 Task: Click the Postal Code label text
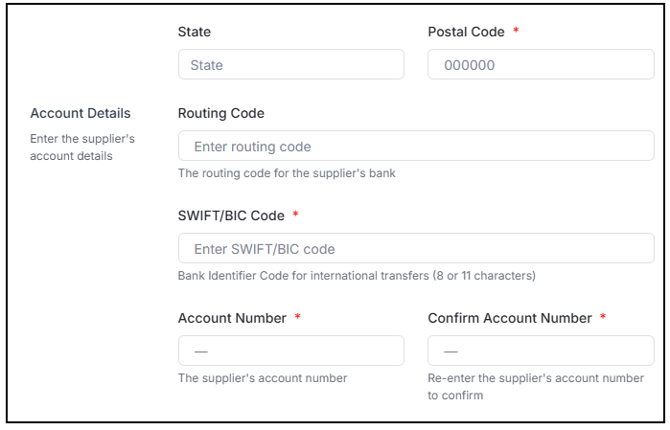click(x=466, y=32)
